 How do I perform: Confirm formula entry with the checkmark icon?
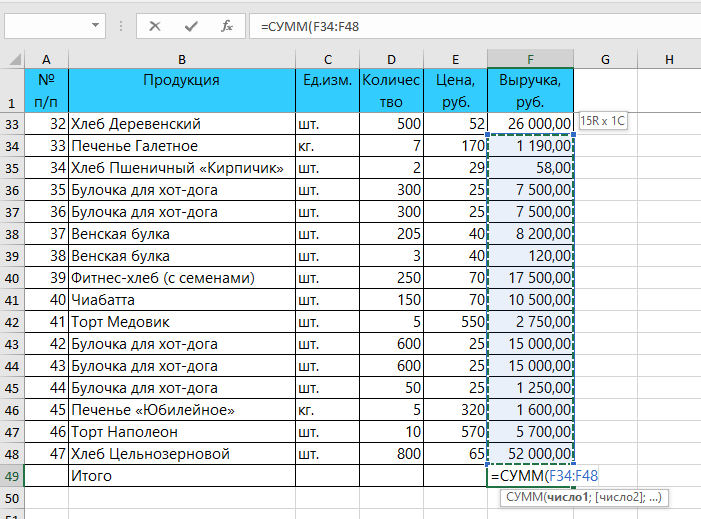point(191,26)
